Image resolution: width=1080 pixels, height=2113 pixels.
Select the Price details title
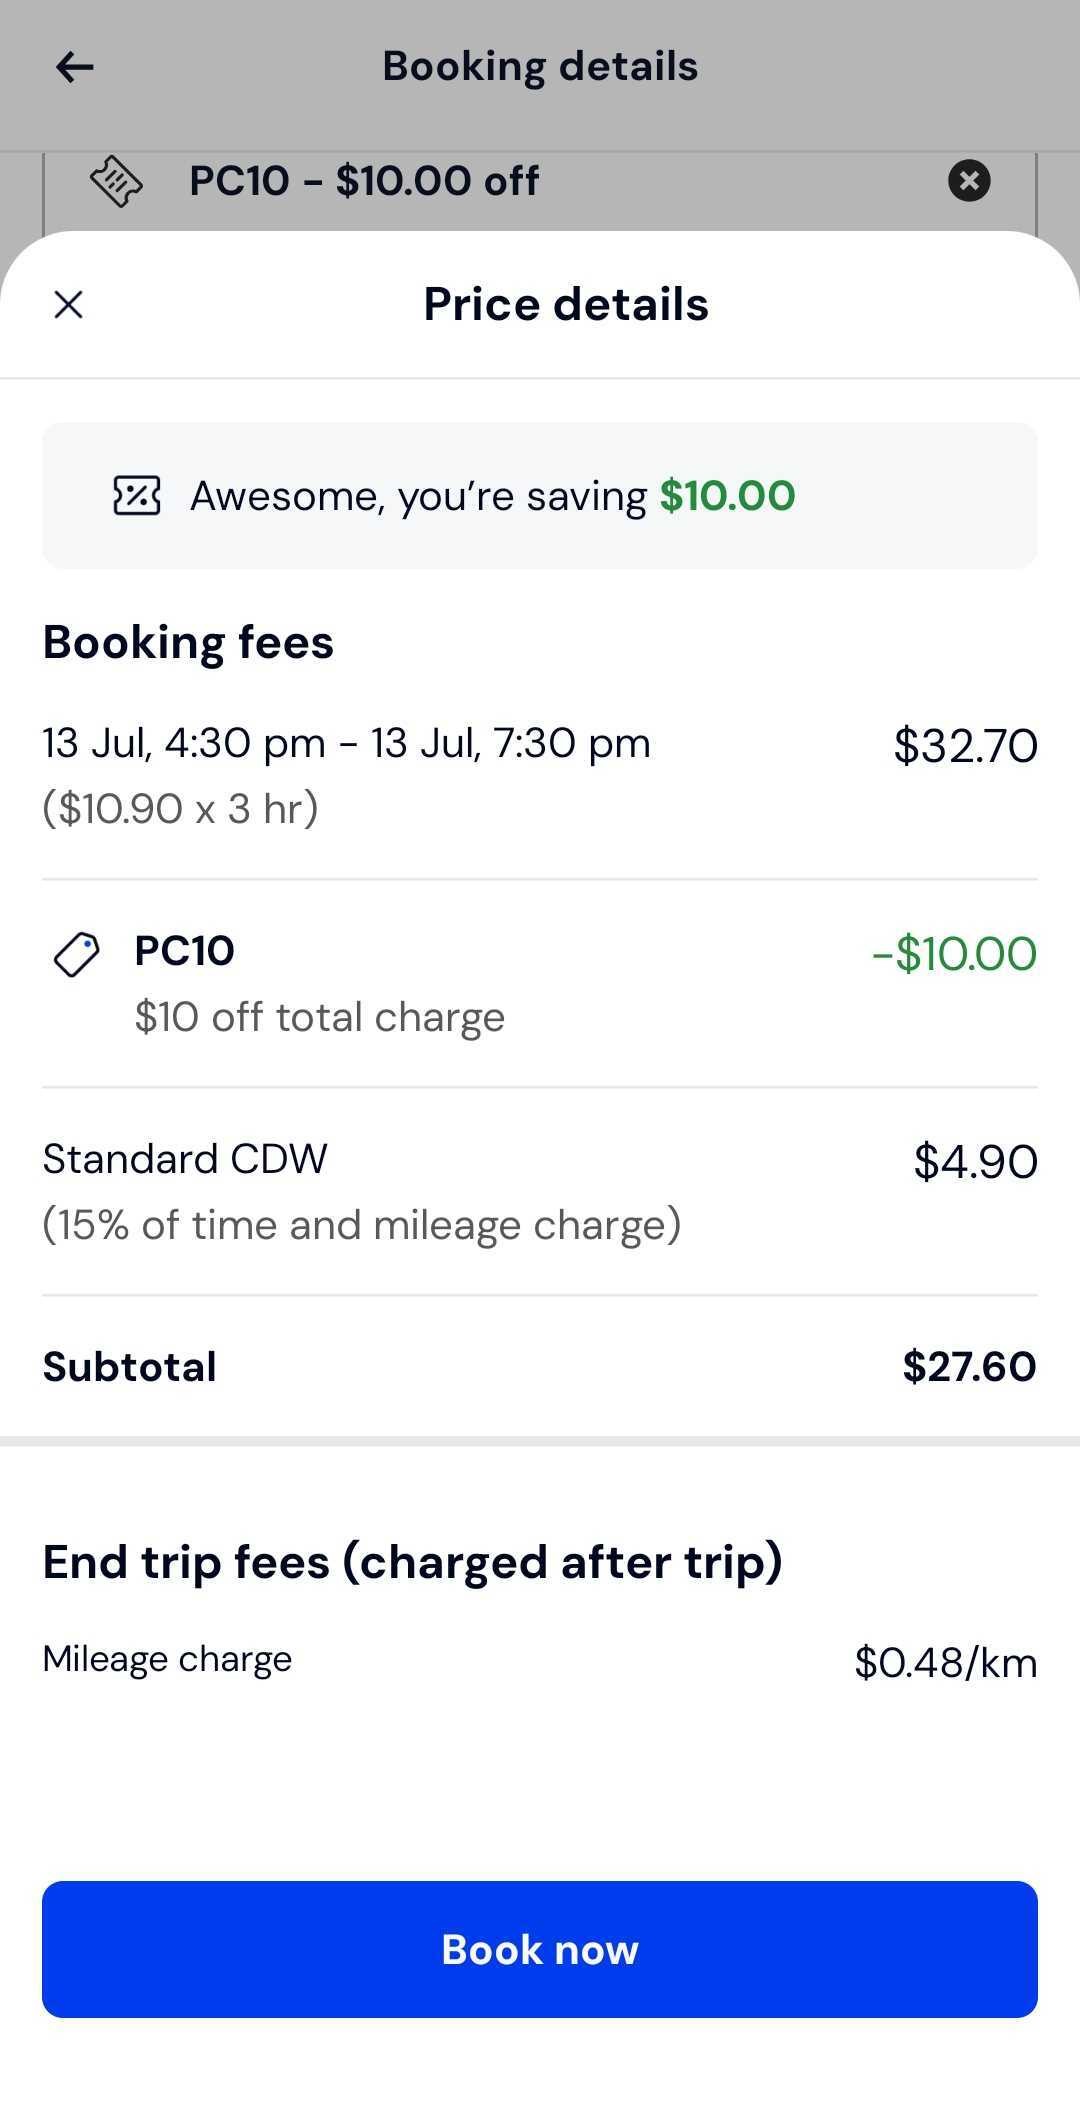click(566, 304)
